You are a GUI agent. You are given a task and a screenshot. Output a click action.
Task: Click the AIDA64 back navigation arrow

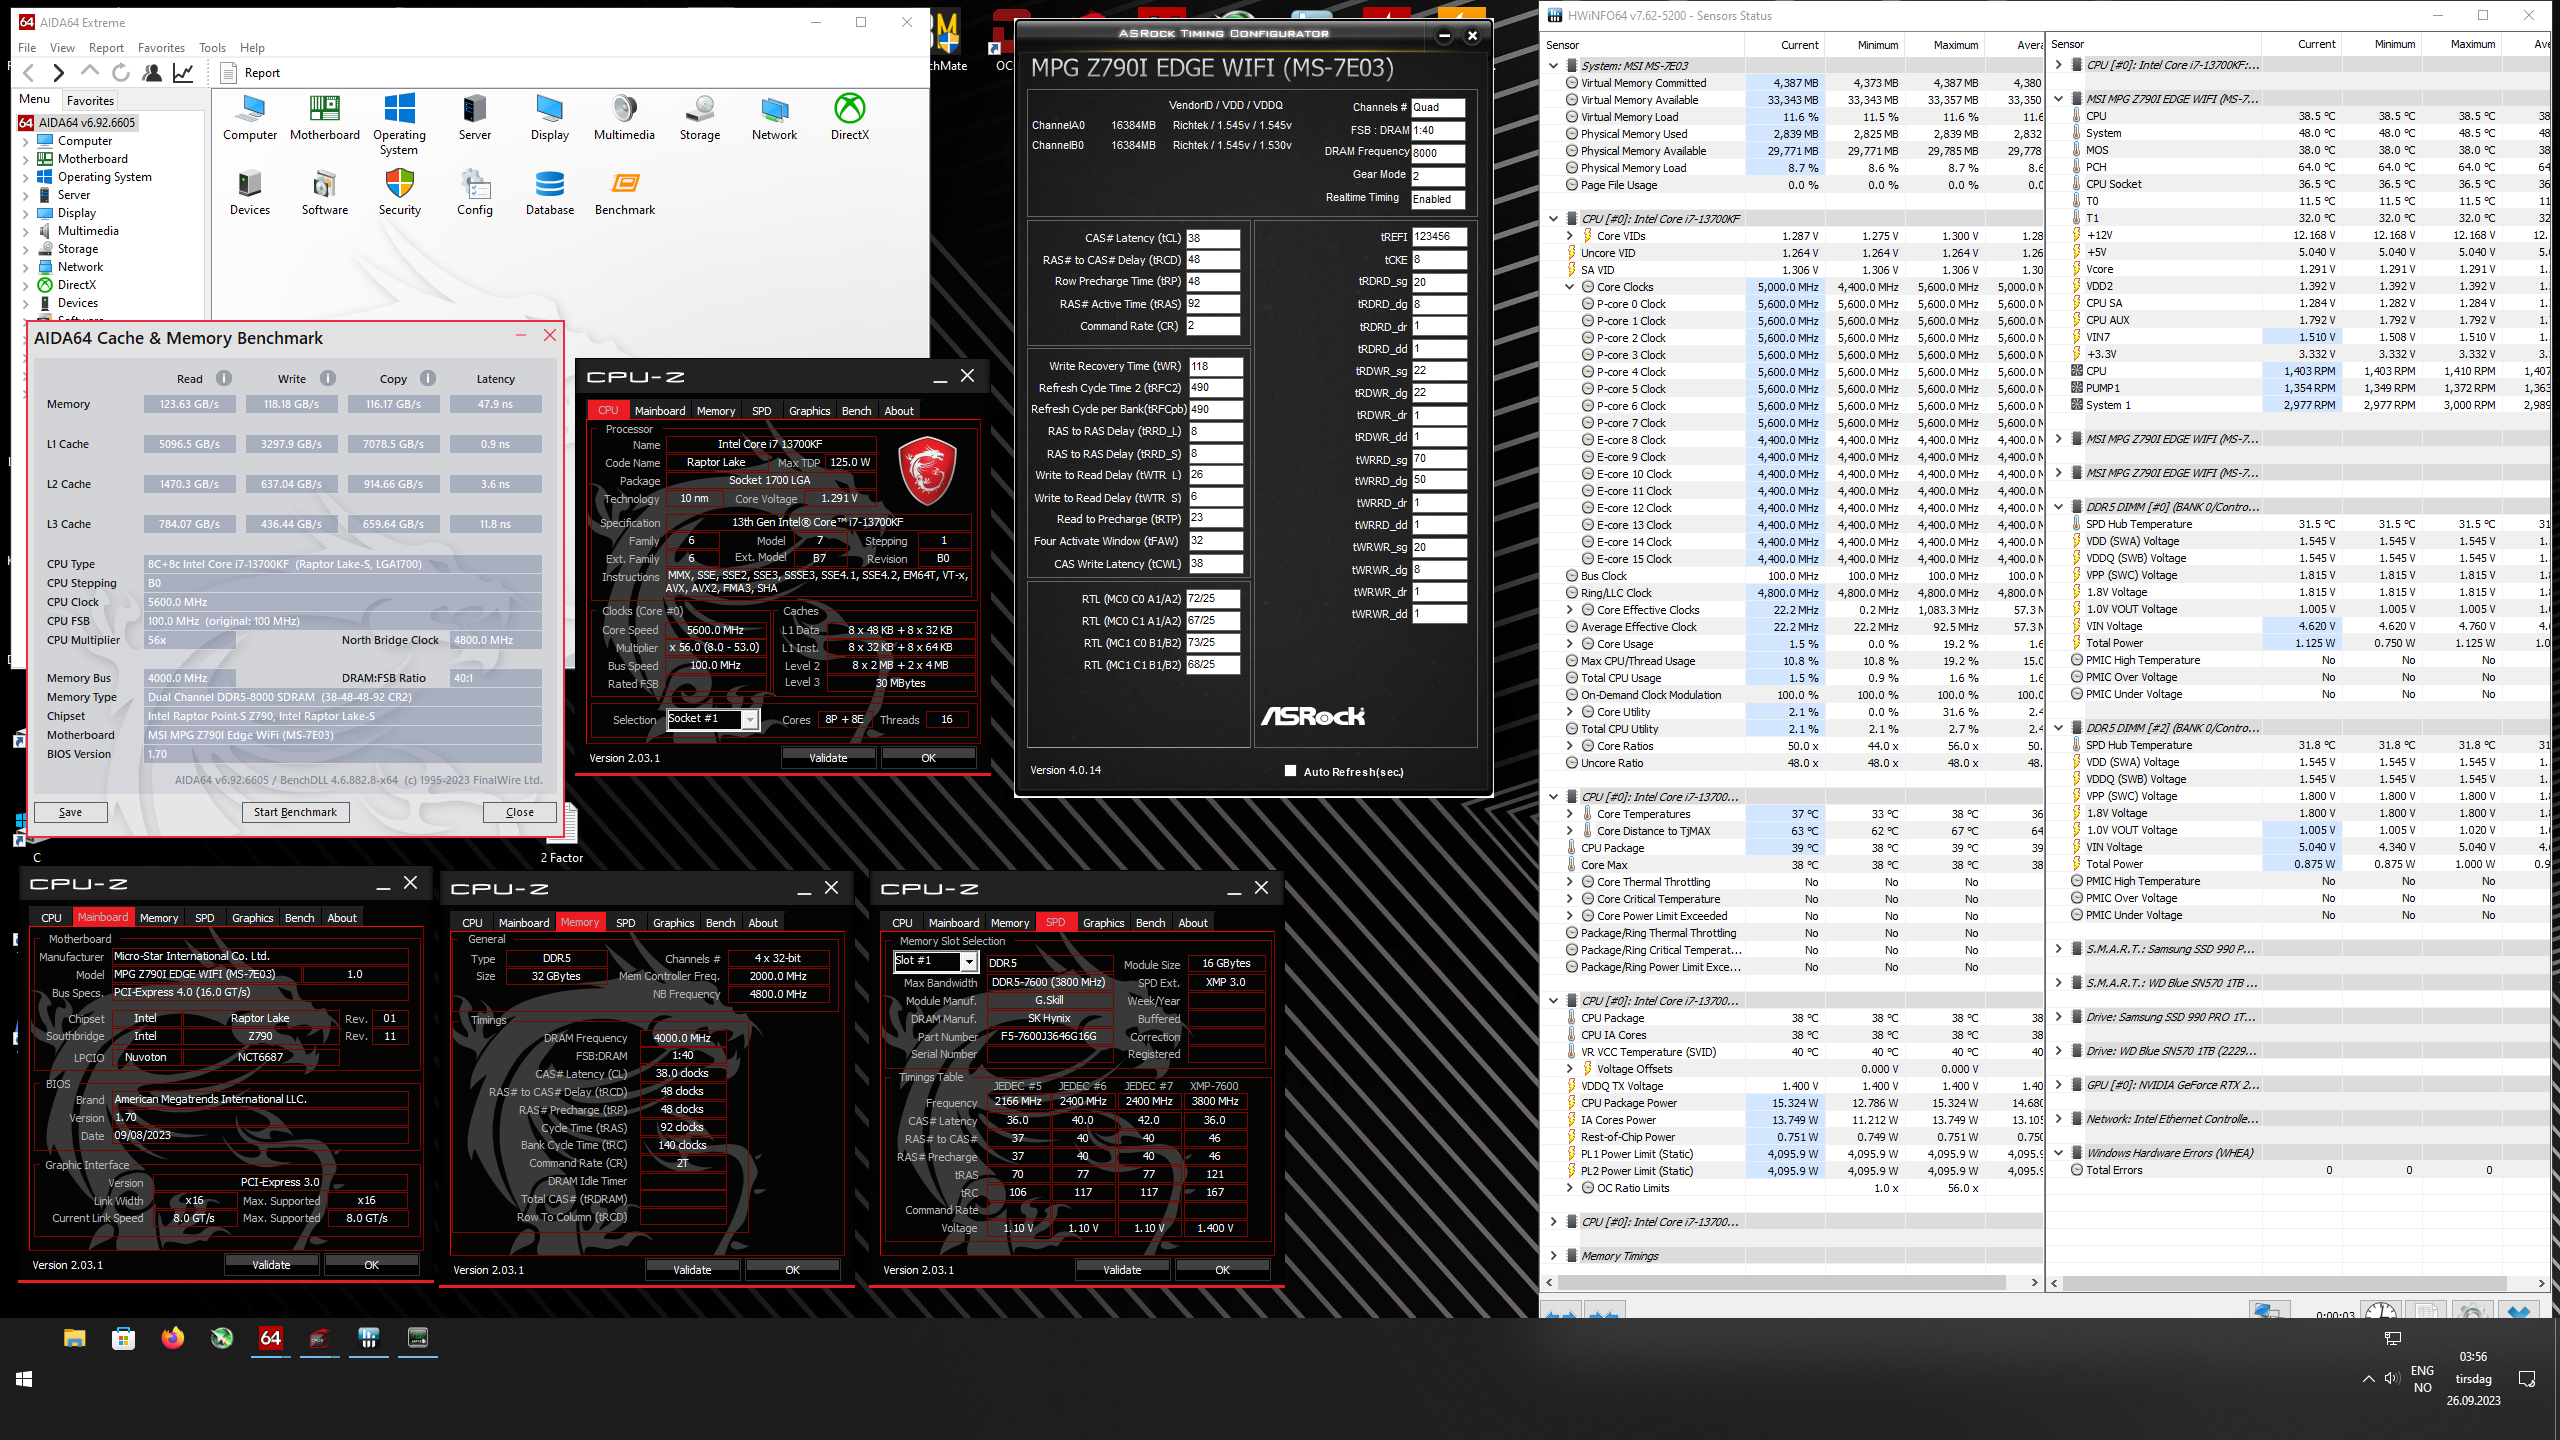(x=29, y=73)
